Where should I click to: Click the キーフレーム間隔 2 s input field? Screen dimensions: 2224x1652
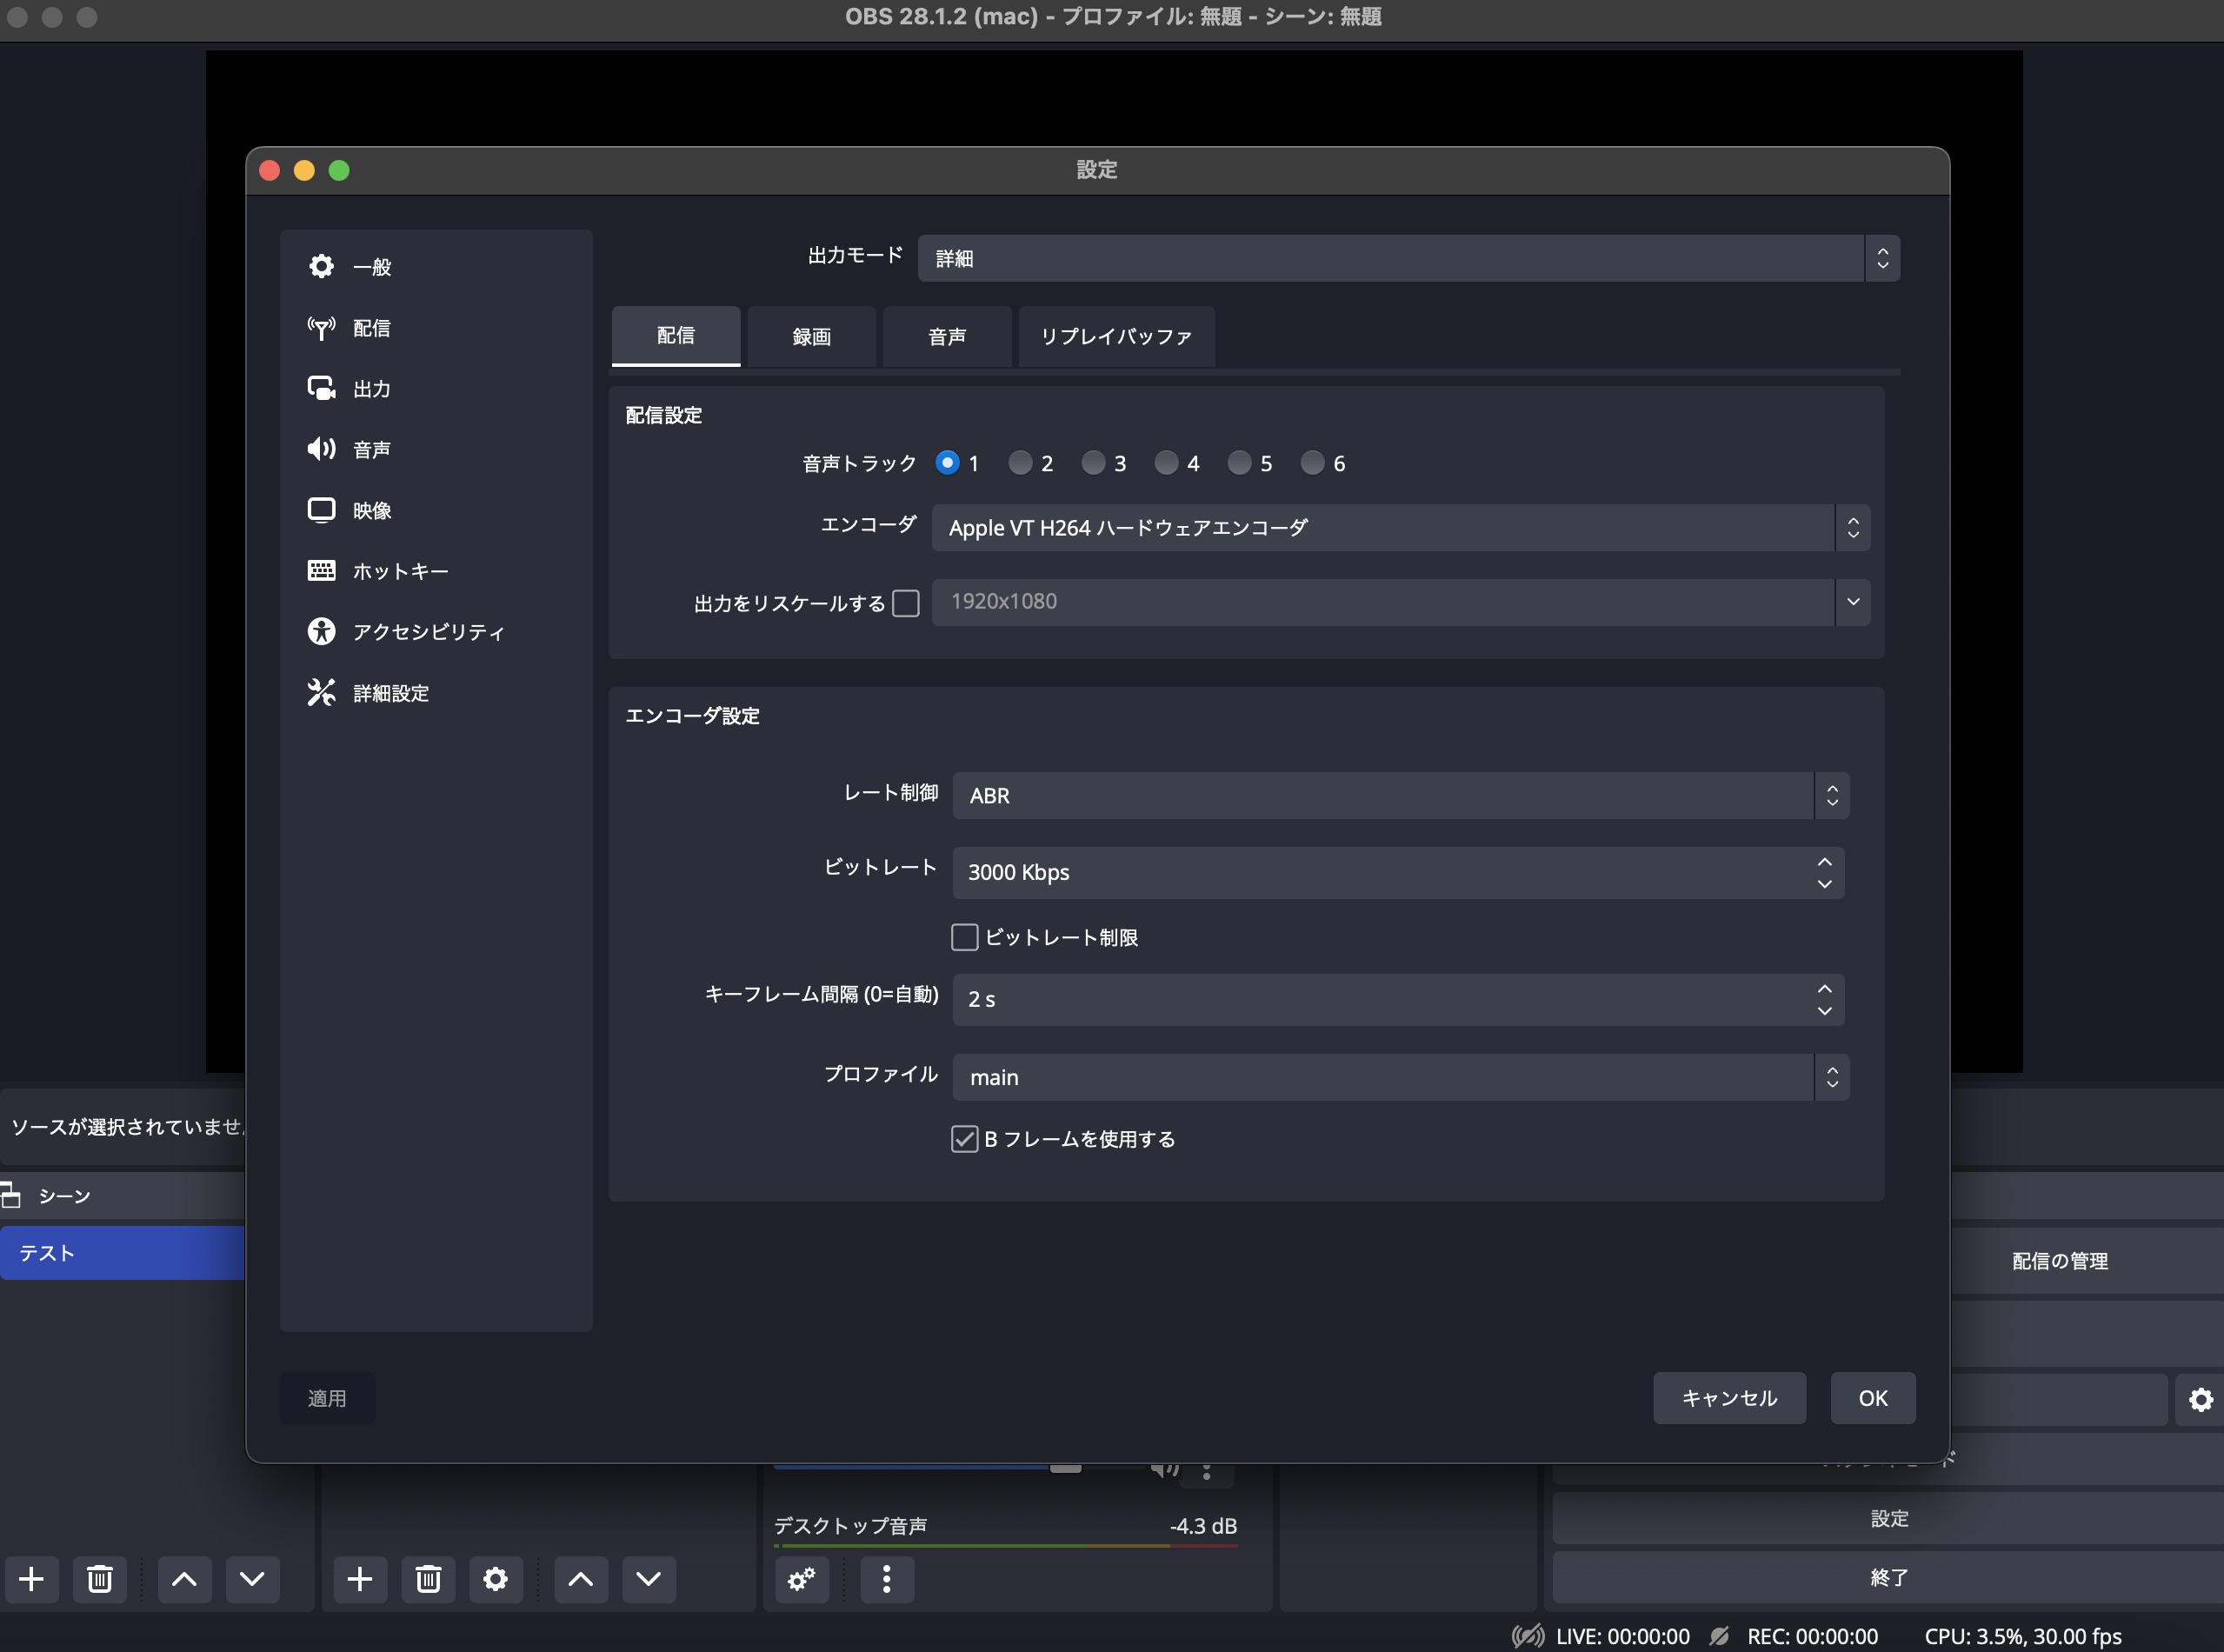click(x=1398, y=1000)
